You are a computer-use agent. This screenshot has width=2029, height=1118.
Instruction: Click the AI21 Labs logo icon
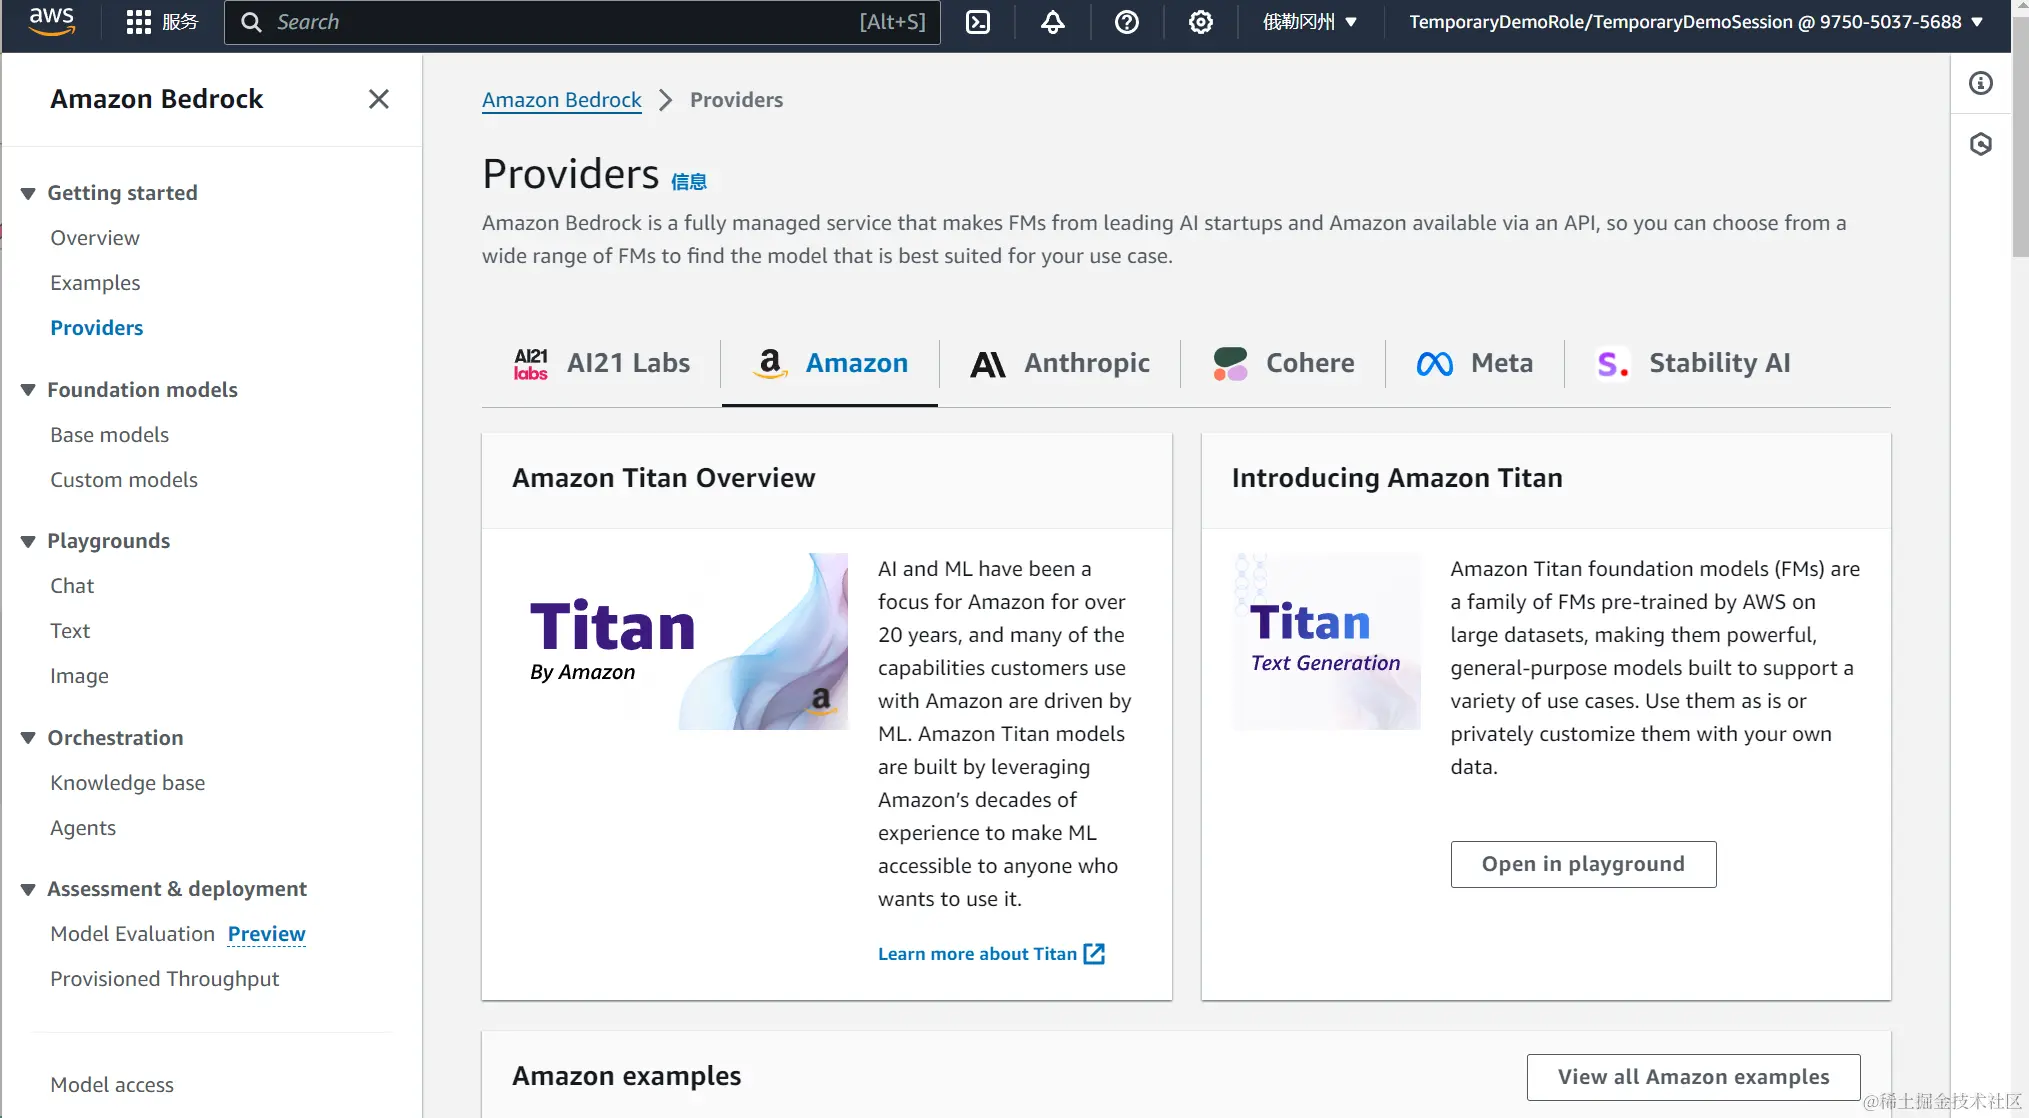(531, 364)
